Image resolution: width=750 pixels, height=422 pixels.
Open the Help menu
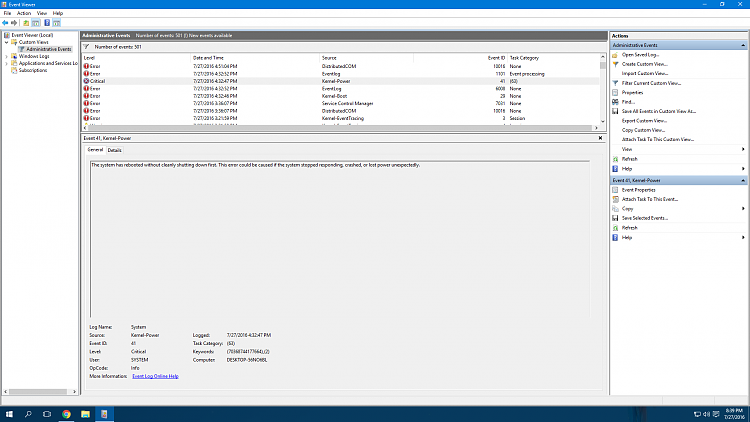tap(58, 13)
